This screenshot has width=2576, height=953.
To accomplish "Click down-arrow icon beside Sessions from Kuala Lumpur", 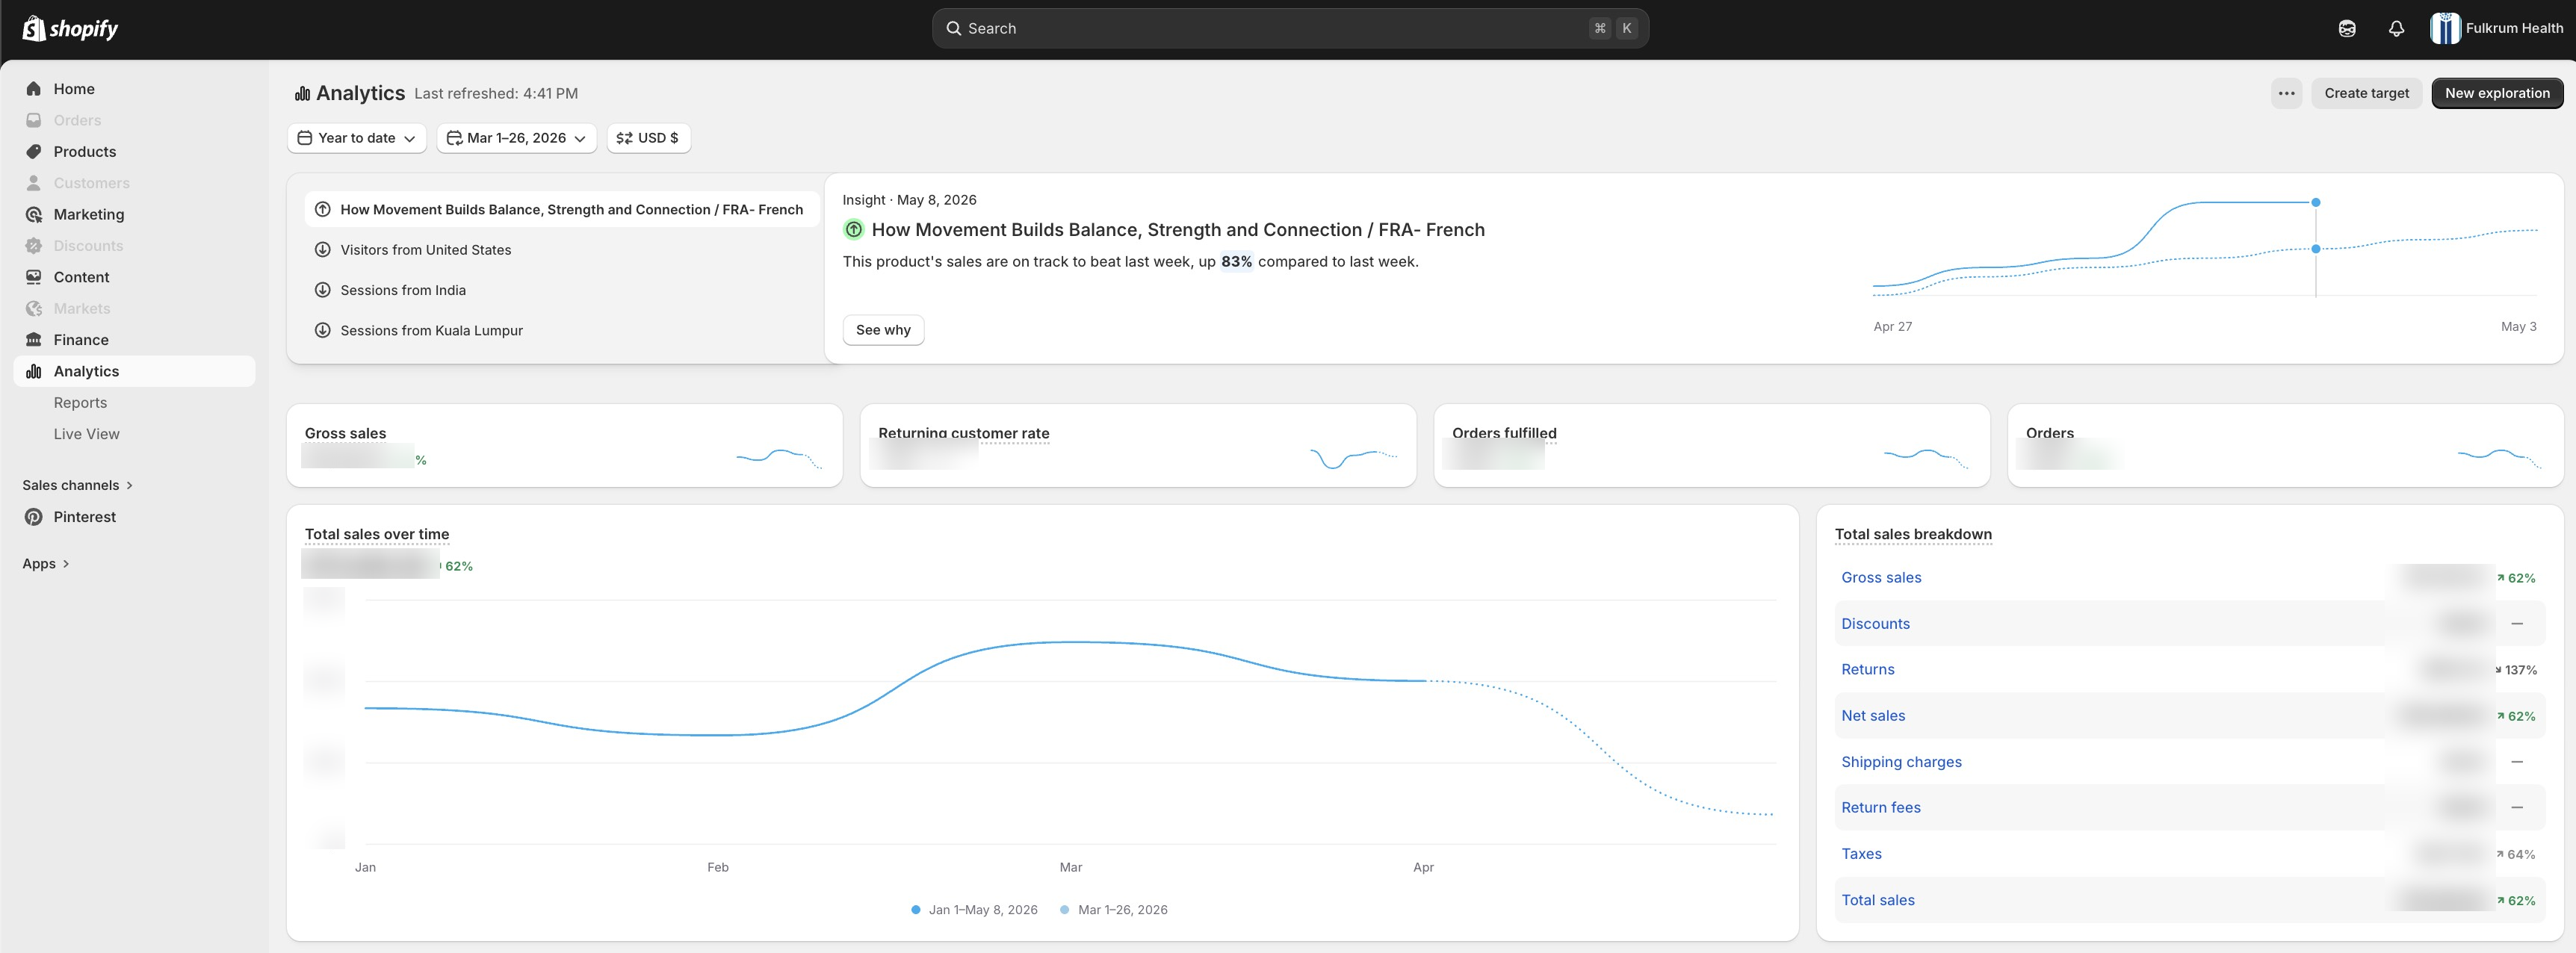I will tap(322, 330).
